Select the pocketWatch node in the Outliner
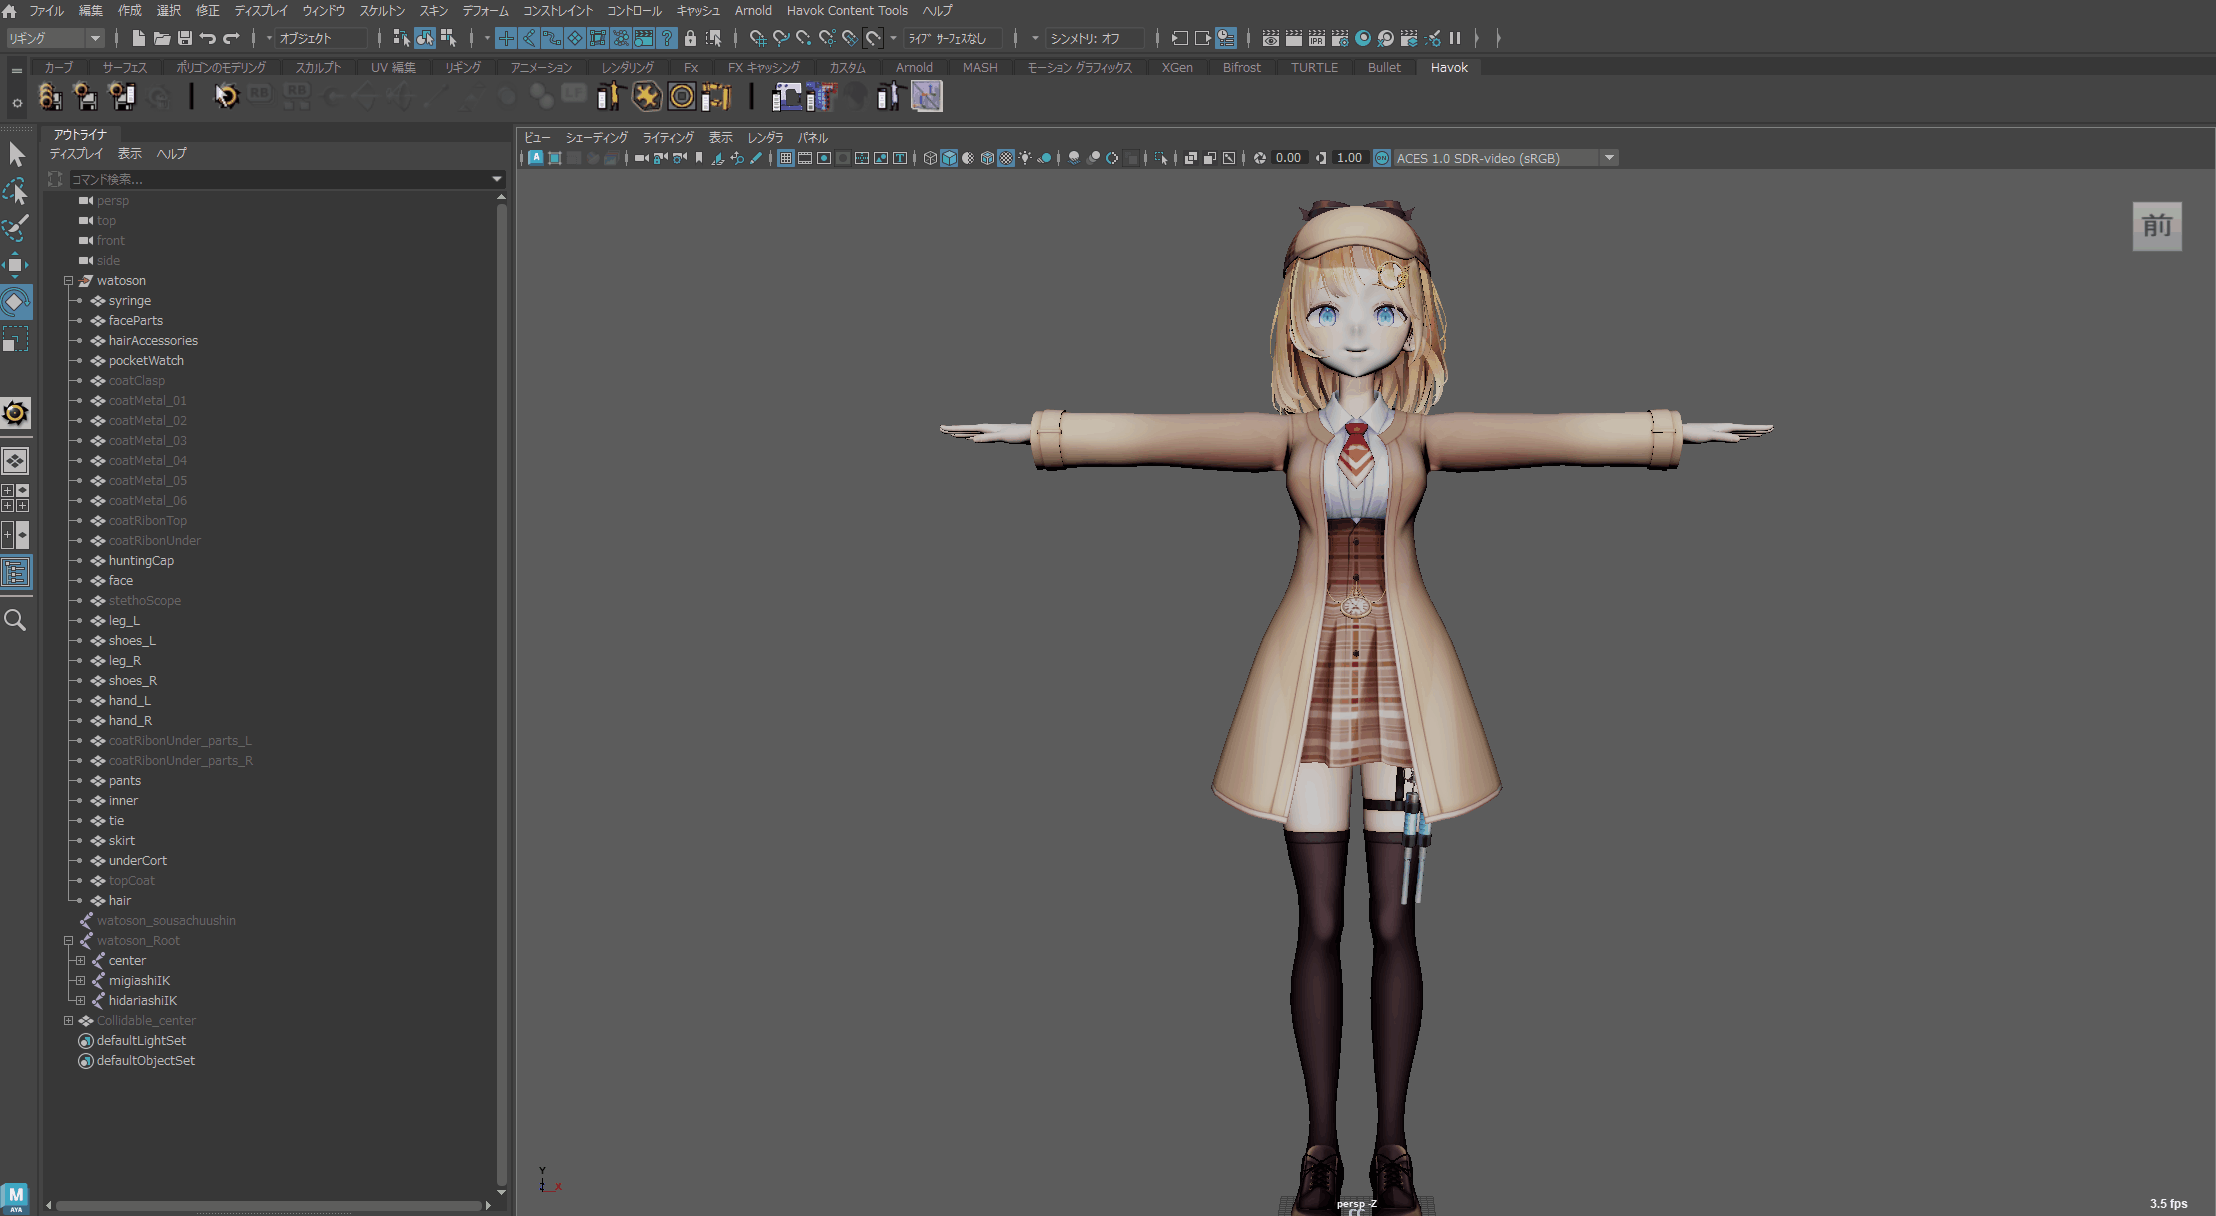The width and height of the screenshot is (2216, 1216). click(x=146, y=361)
